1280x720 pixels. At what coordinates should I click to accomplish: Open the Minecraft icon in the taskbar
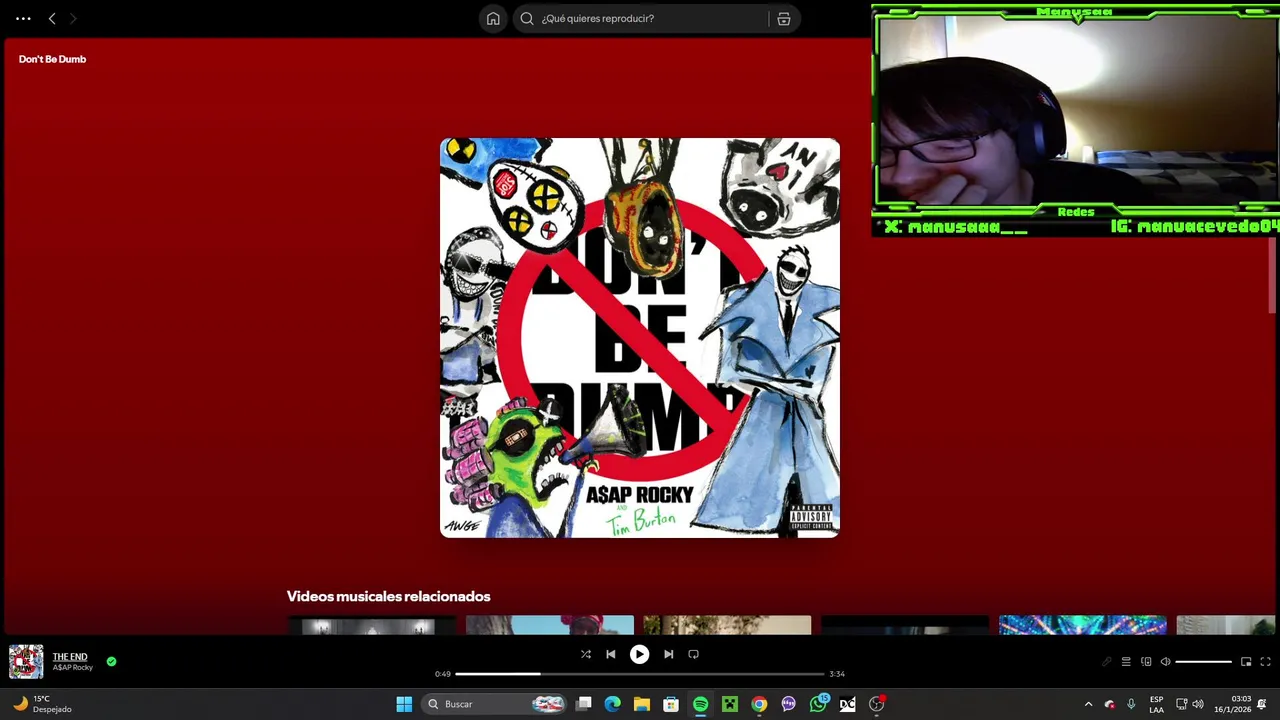[730, 704]
